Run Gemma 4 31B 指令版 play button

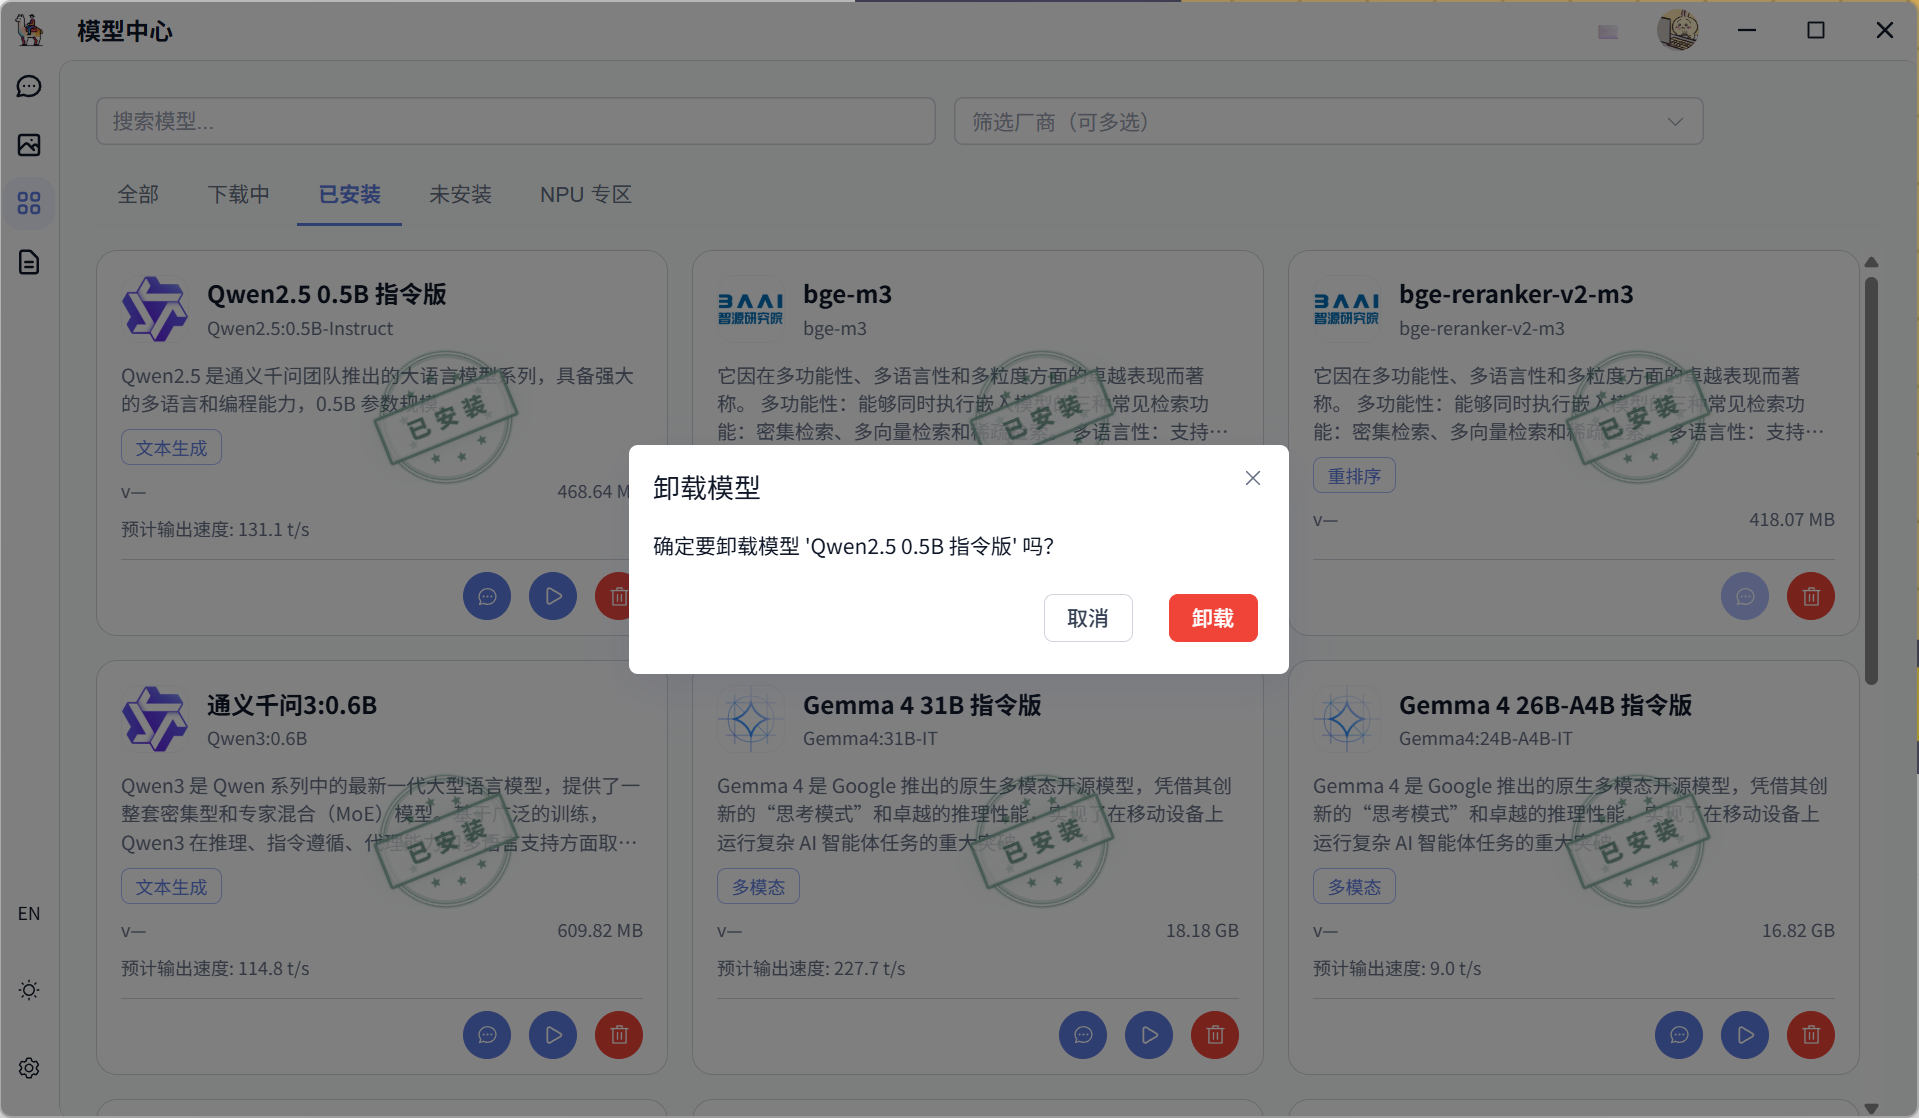pos(1149,1034)
